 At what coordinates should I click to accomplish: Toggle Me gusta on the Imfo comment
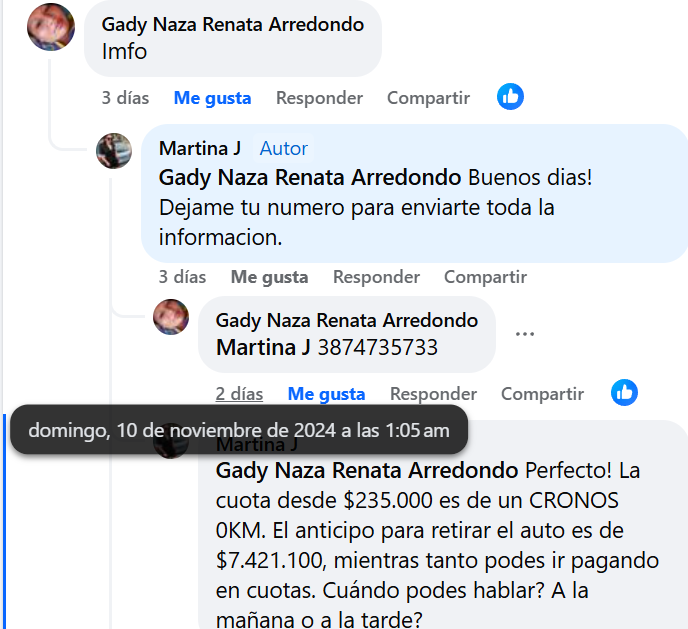coord(212,98)
